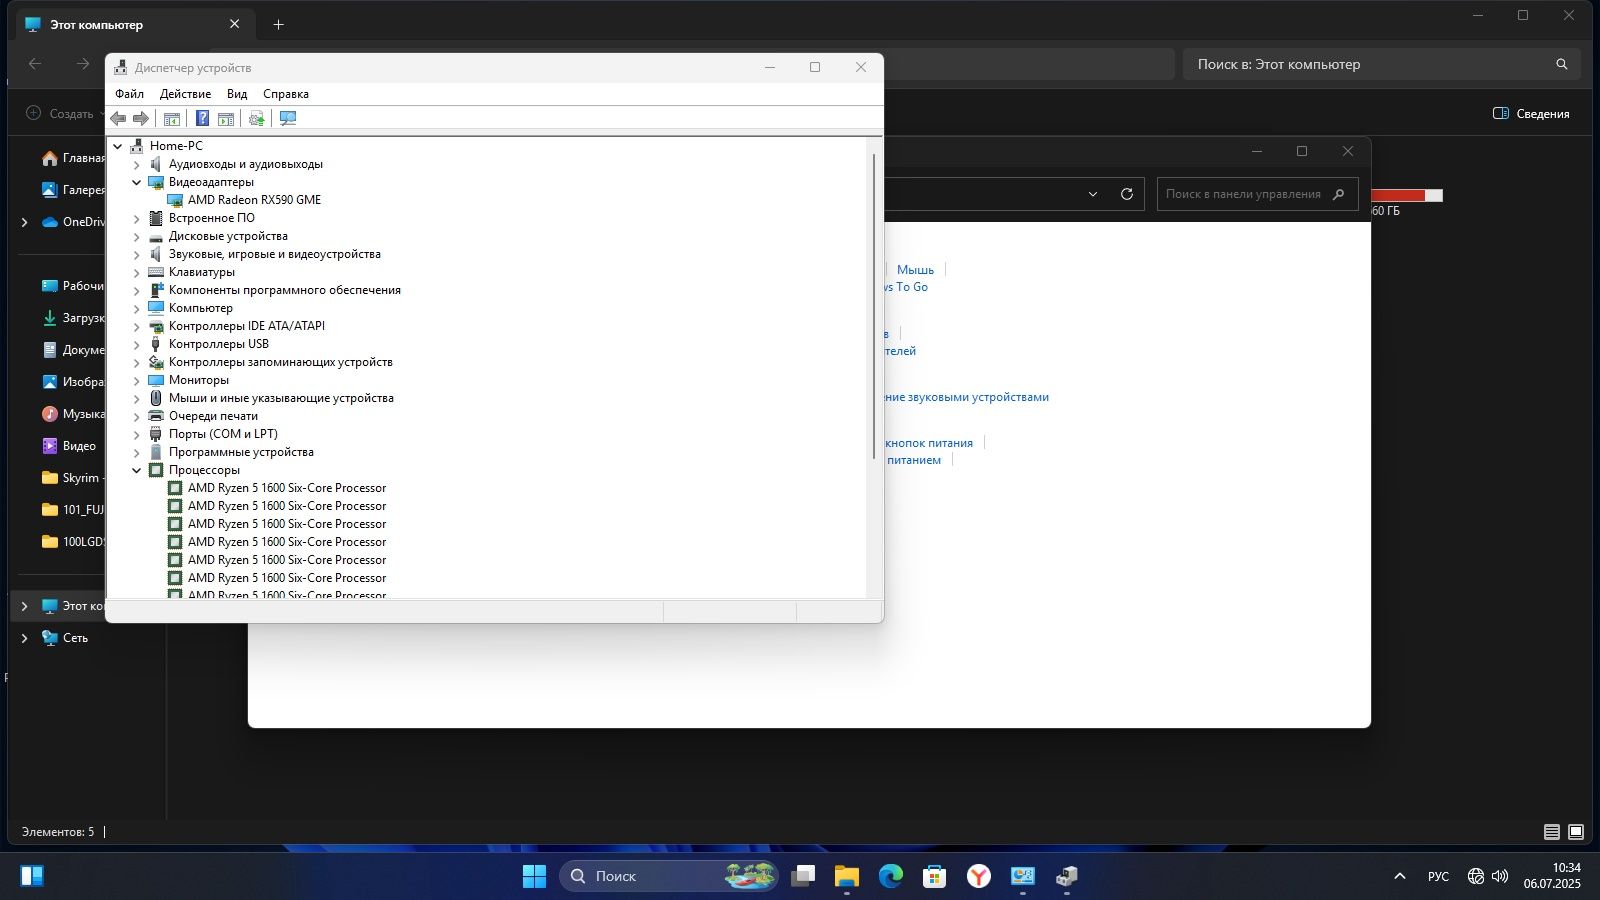
Task: Select Звуковые, игровые и видеоустройства item
Action: 274,254
